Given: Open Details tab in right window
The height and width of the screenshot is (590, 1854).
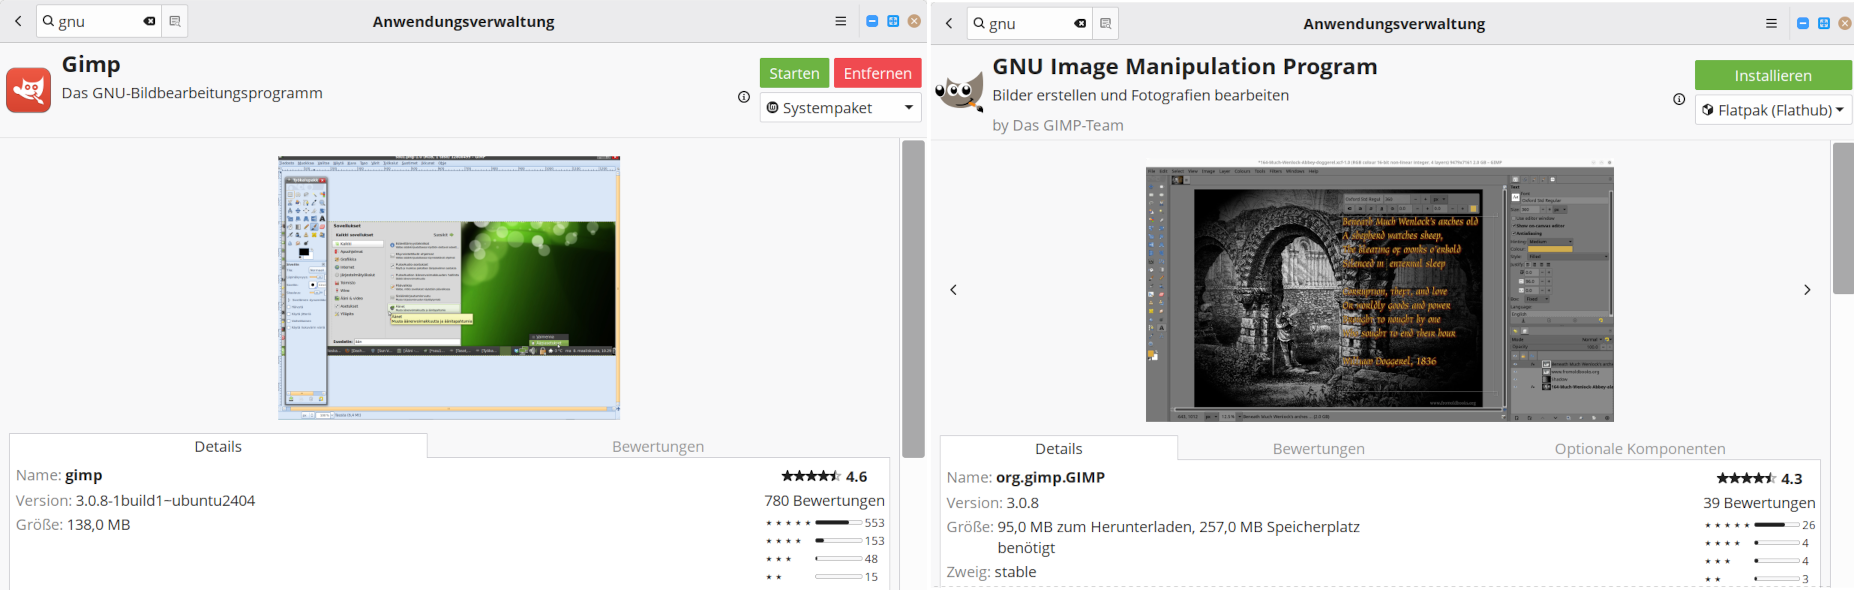Looking at the screenshot, I should (1059, 448).
